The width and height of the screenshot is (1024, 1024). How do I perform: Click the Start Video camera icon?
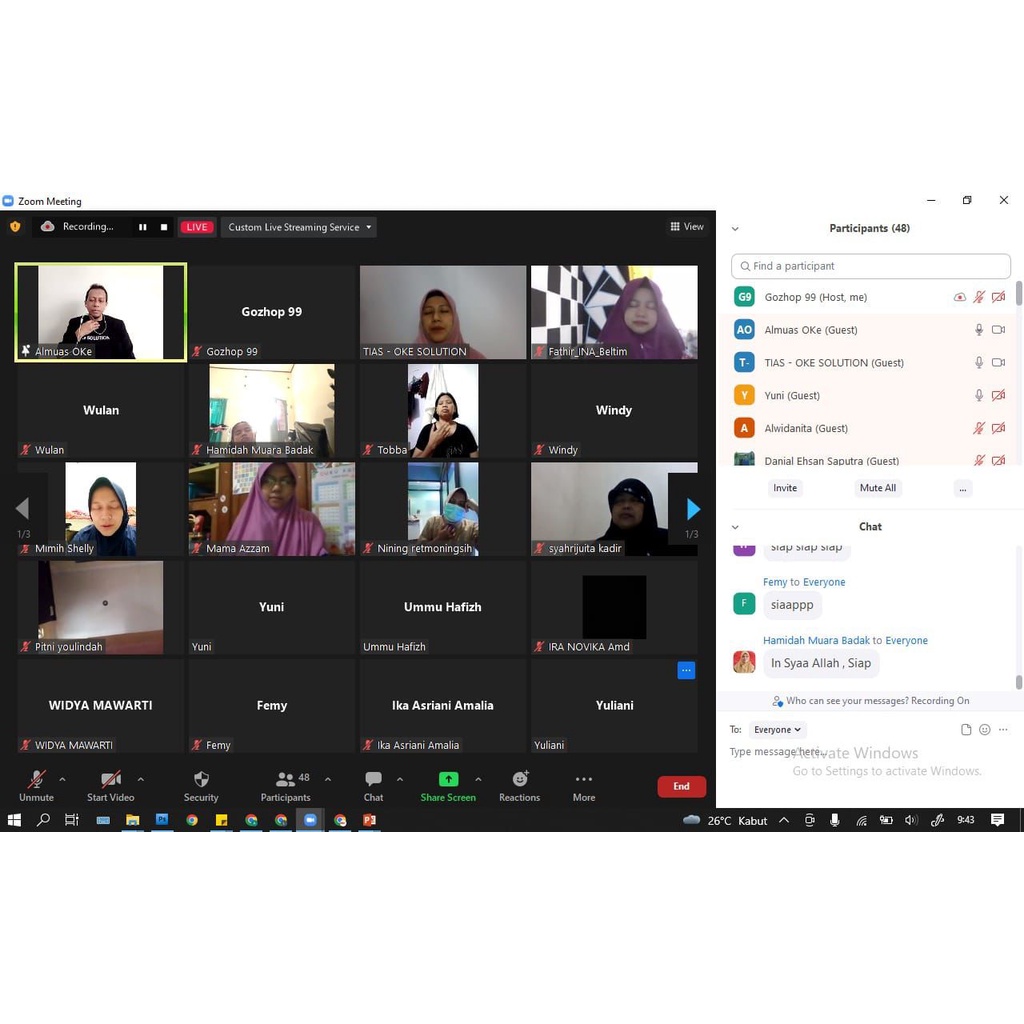(110, 779)
